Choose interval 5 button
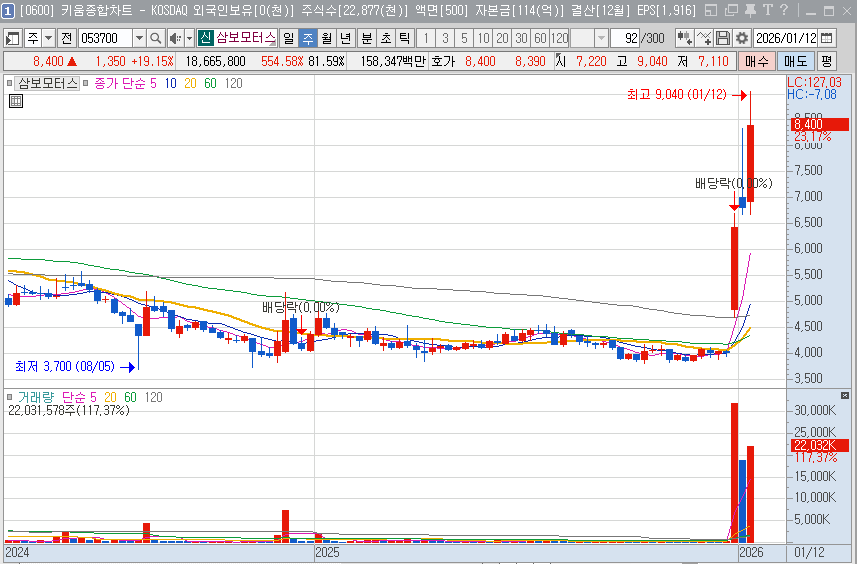Image resolution: width=857 pixels, height=564 pixels. [465, 38]
